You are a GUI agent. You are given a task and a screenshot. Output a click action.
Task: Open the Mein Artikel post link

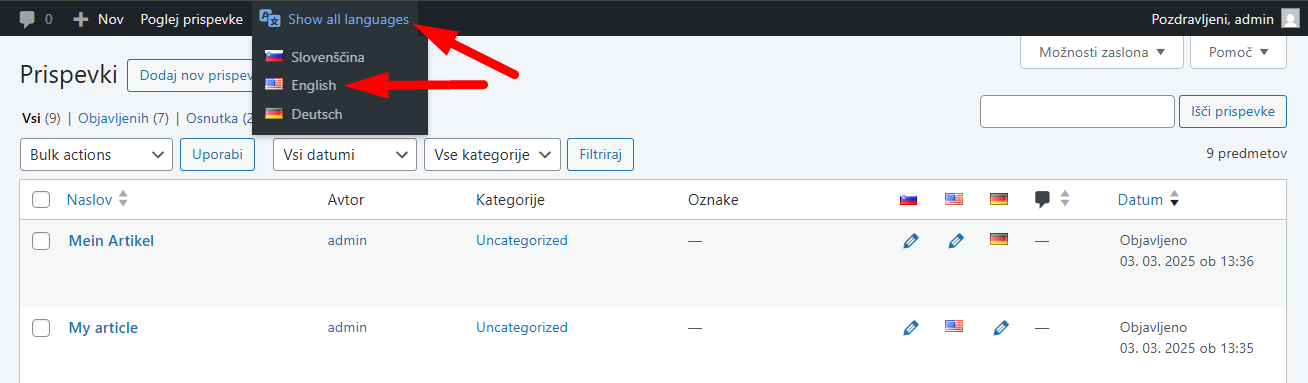(x=111, y=240)
